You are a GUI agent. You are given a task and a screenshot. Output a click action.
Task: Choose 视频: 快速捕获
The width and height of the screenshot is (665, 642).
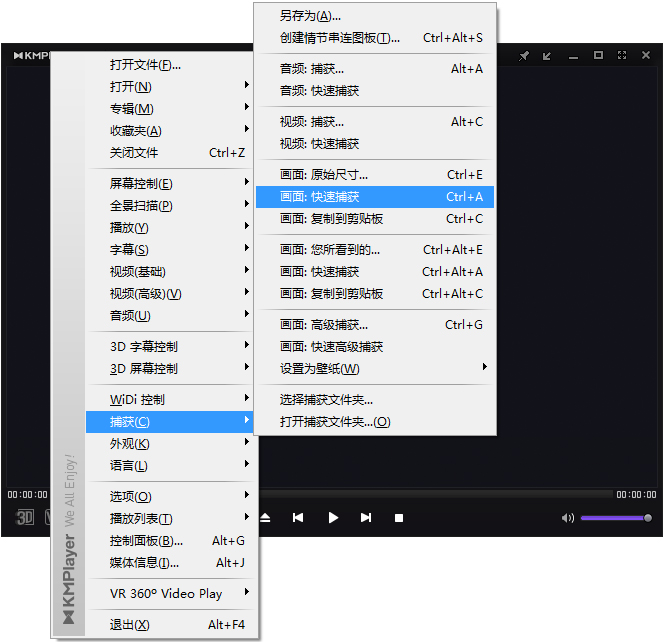[x=375, y=144]
